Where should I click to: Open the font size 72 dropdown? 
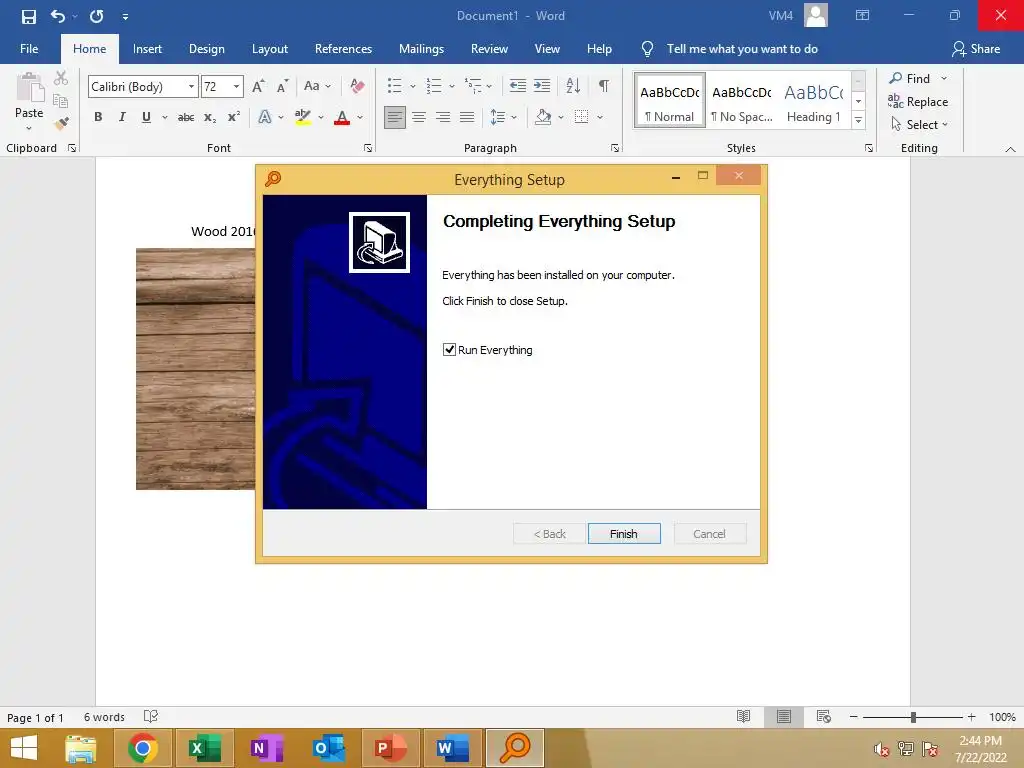(236, 86)
